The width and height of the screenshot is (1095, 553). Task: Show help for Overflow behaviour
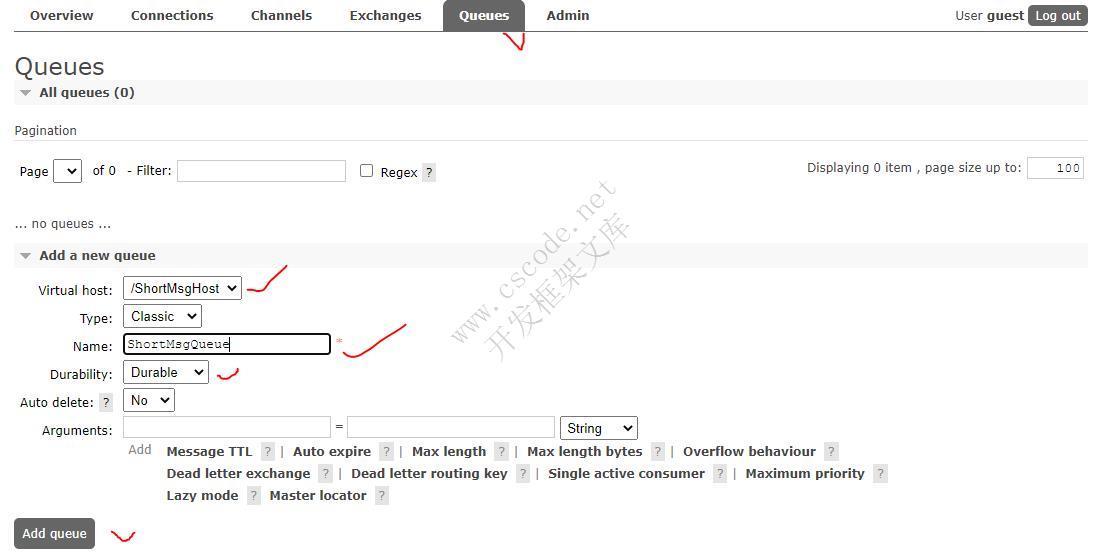point(831,452)
